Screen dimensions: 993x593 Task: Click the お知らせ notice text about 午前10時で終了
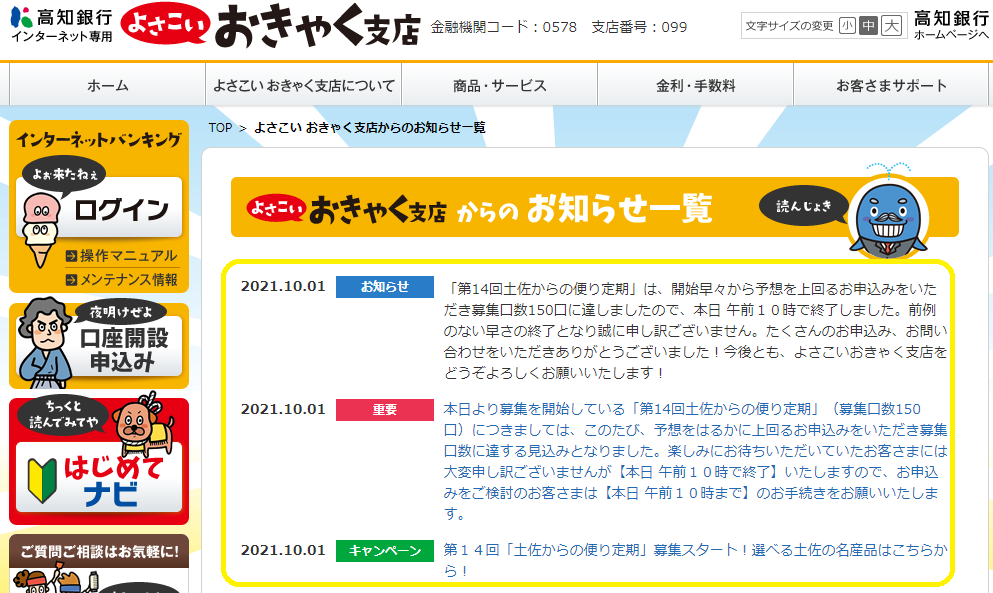(695, 331)
